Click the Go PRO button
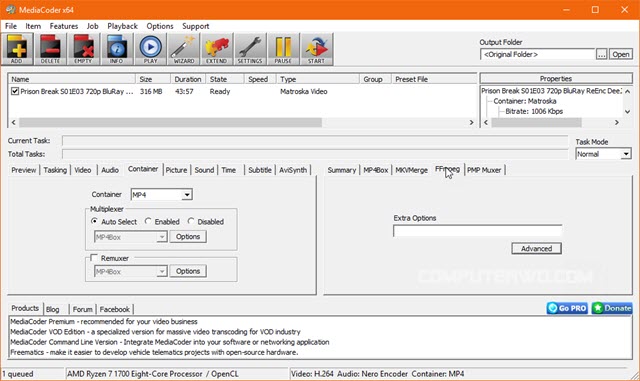640x381 pixels. (x=567, y=308)
